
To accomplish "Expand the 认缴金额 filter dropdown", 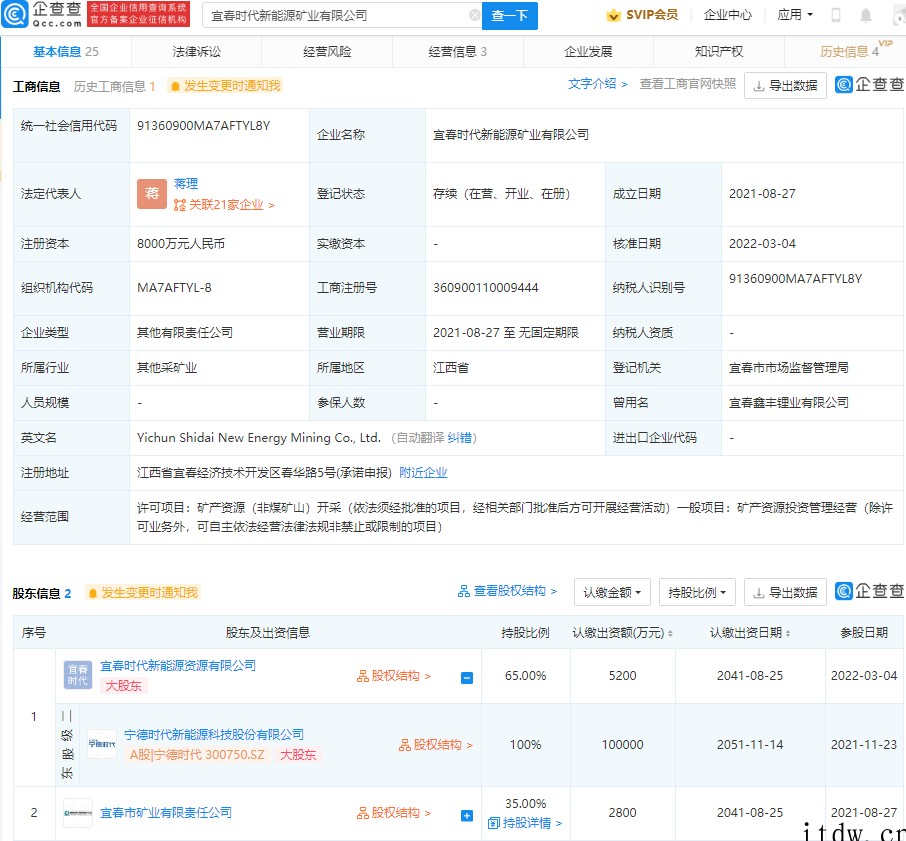I will [612, 592].
